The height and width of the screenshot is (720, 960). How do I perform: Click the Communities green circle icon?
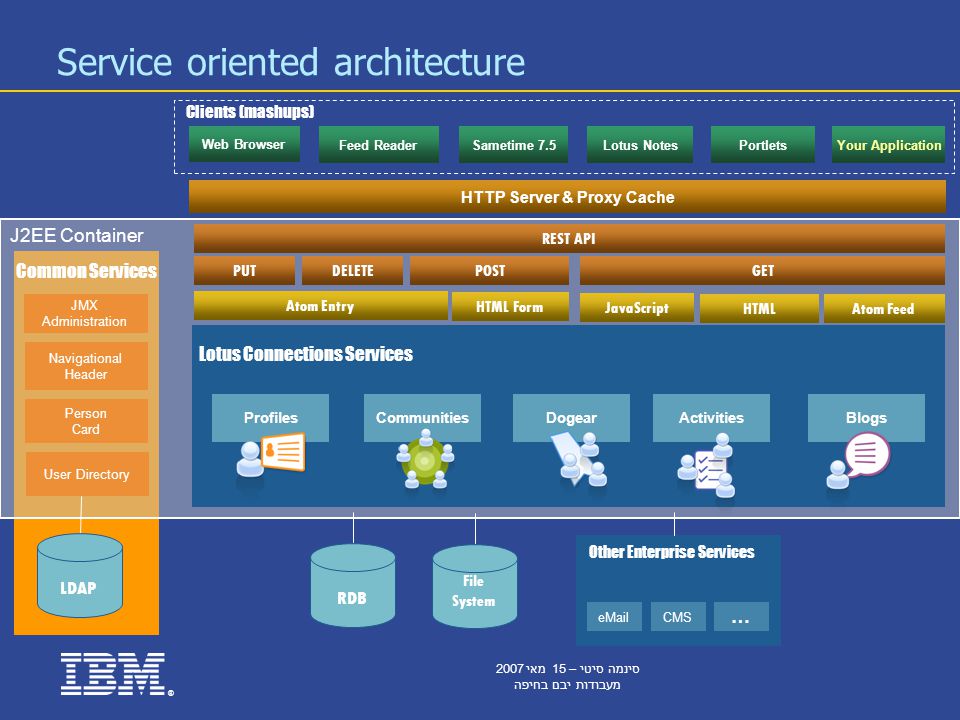pos(426,459)
